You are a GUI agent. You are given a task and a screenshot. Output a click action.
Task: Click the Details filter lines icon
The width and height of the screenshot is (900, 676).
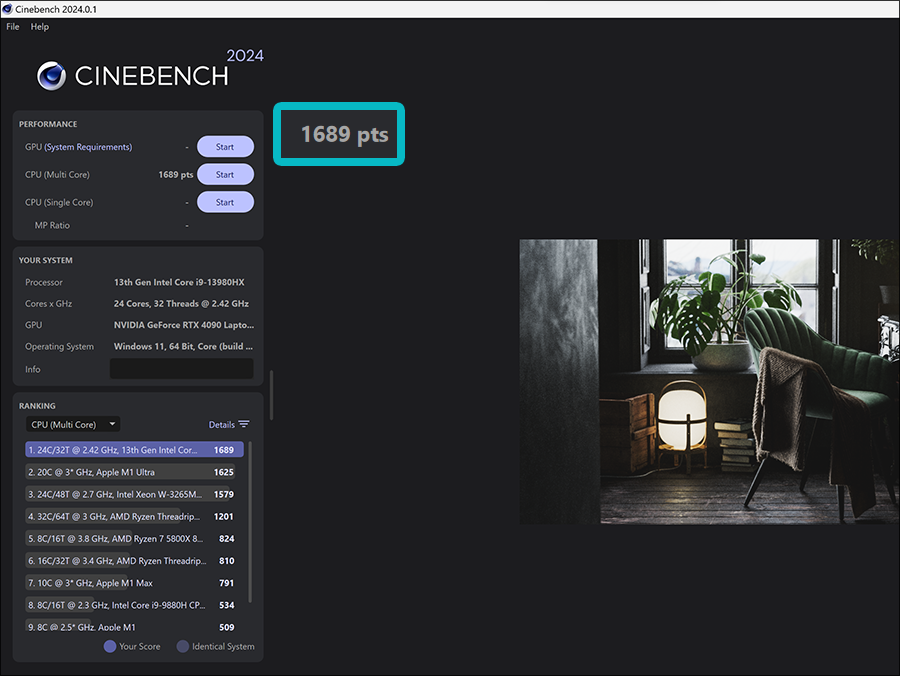244,424
